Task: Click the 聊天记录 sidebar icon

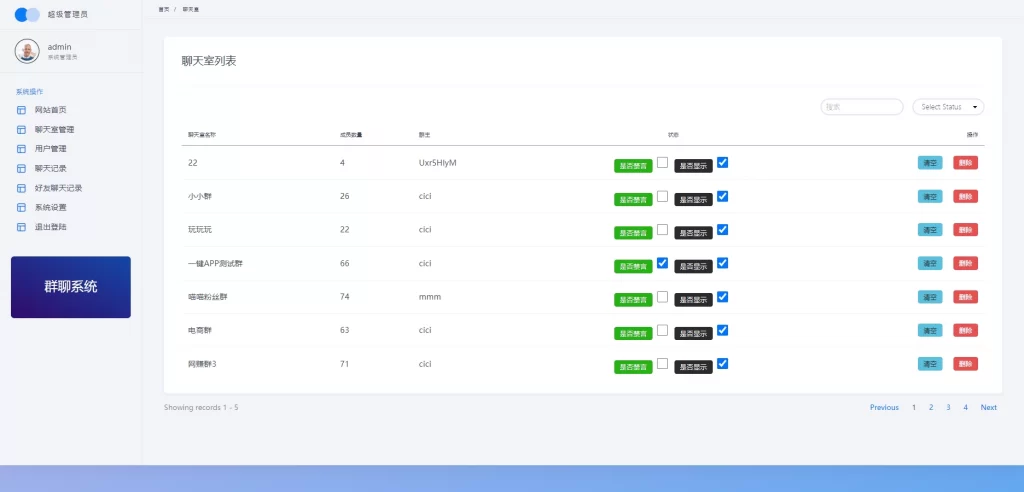Action: 22,169
